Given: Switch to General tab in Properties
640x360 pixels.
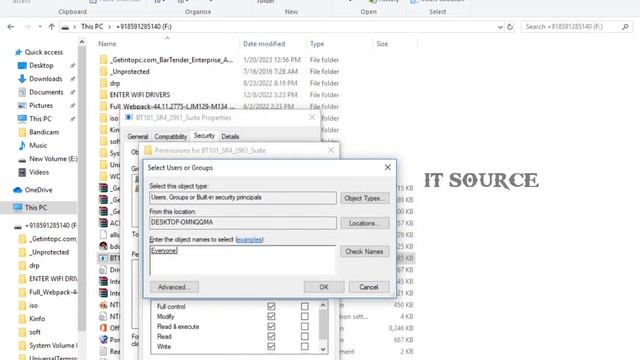Looking at the screenshot, I should pos(138,137).
